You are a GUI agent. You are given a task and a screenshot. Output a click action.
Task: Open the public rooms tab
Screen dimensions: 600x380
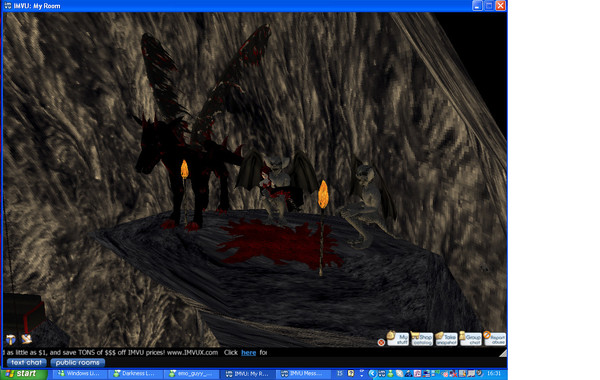tap(78, 362)
